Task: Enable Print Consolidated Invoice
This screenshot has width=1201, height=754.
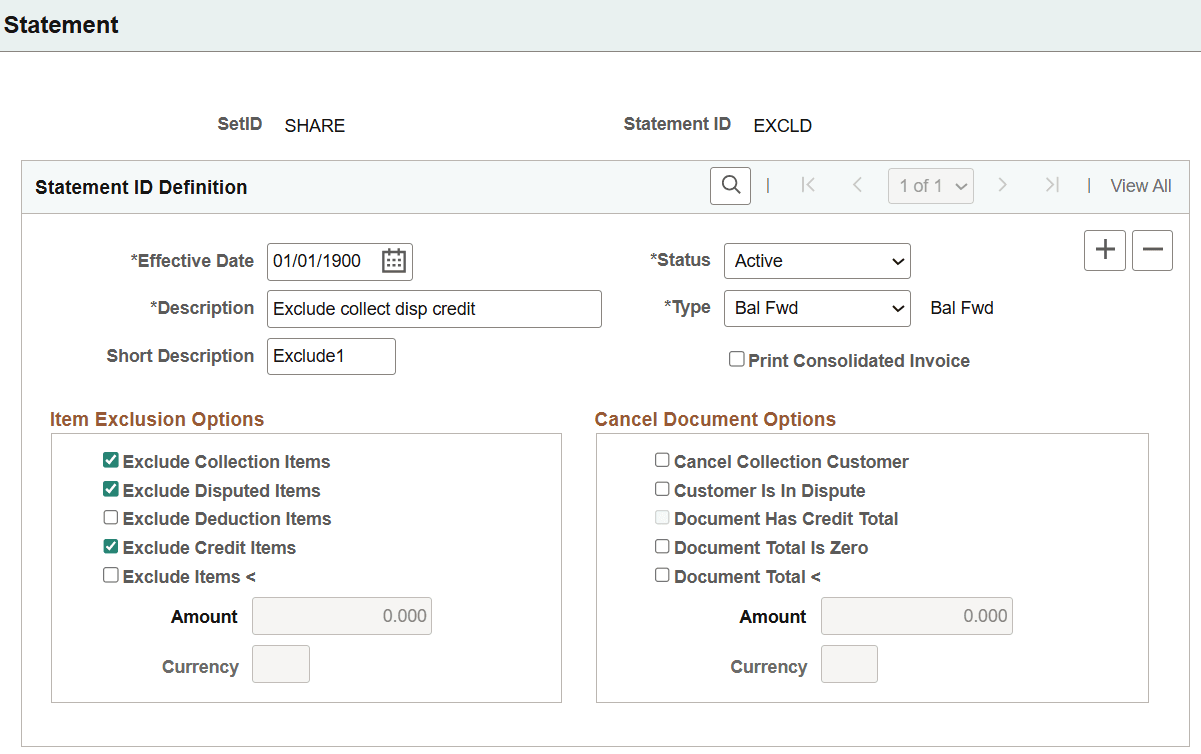Action: click(x=737, y=359)
